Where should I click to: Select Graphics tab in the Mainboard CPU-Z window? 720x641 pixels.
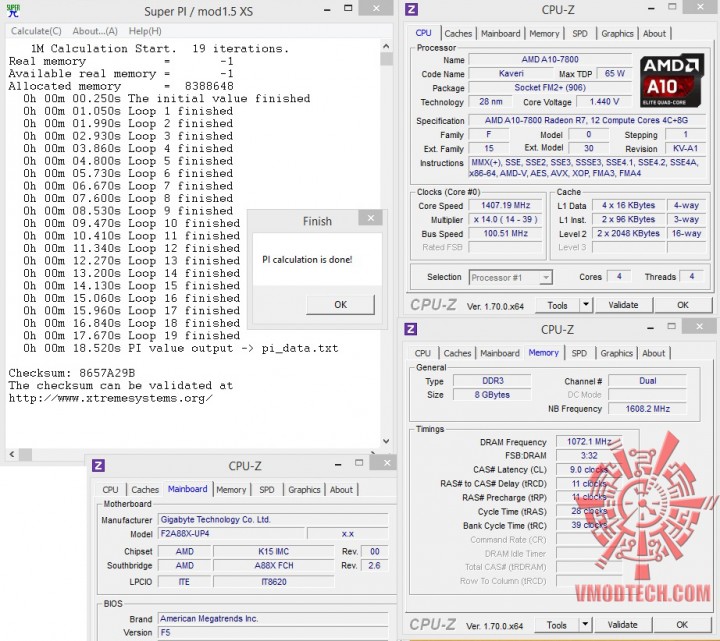pos(304,489)
